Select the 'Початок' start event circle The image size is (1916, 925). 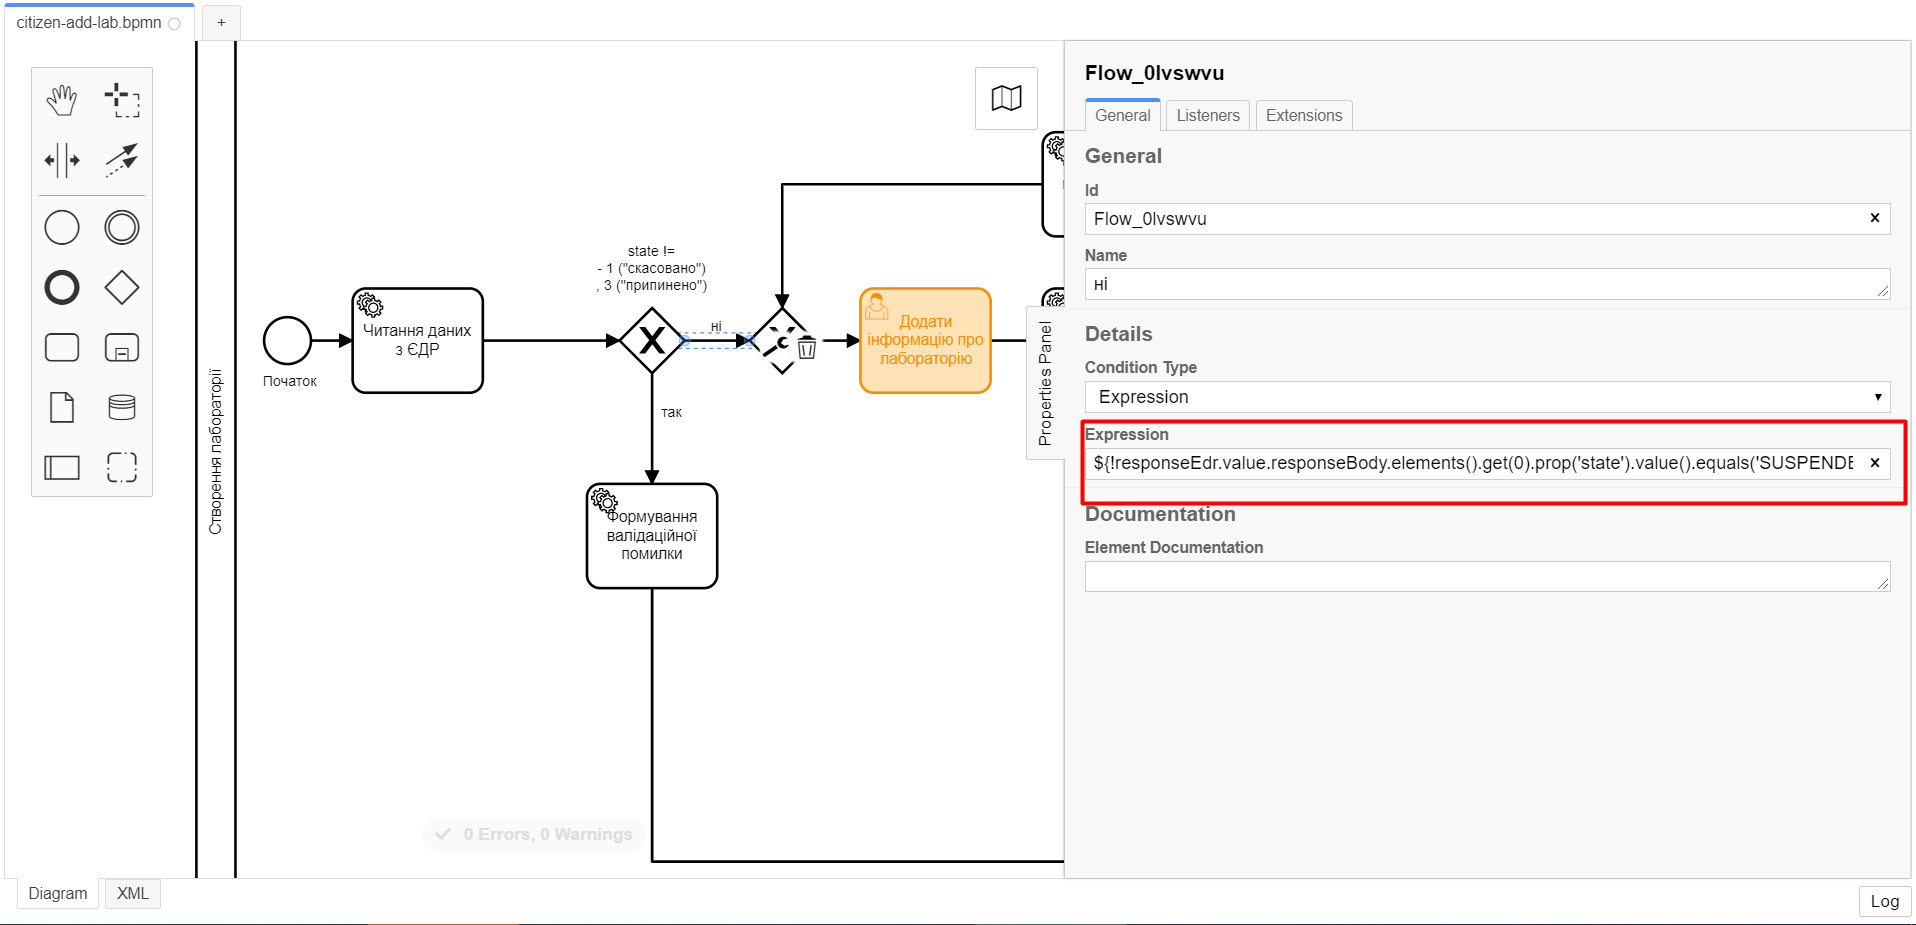288,341
